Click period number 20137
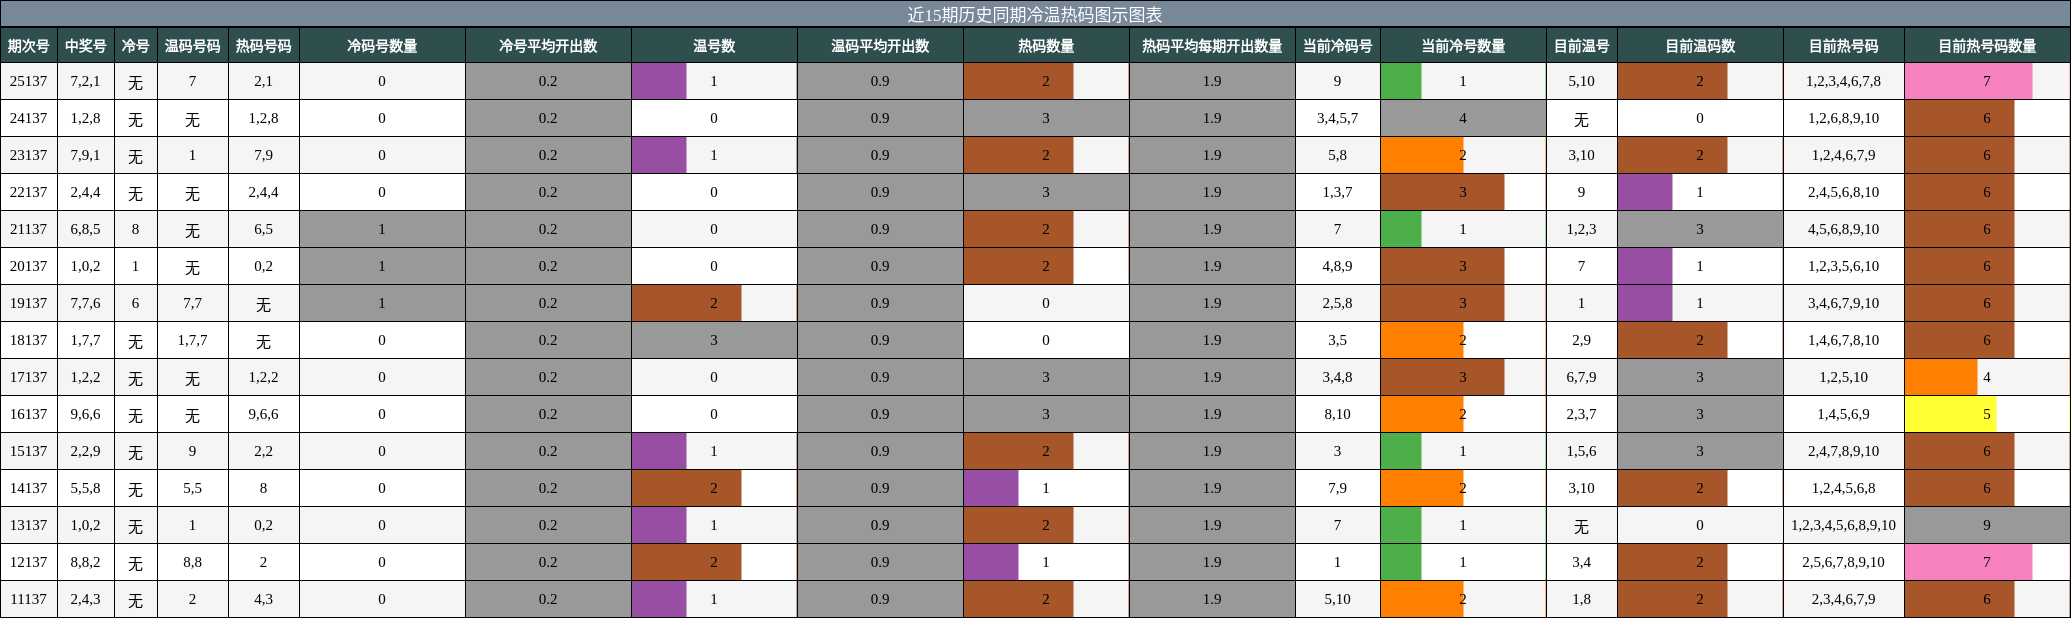Screen dimensions: 2071x618 click(28, 266)
